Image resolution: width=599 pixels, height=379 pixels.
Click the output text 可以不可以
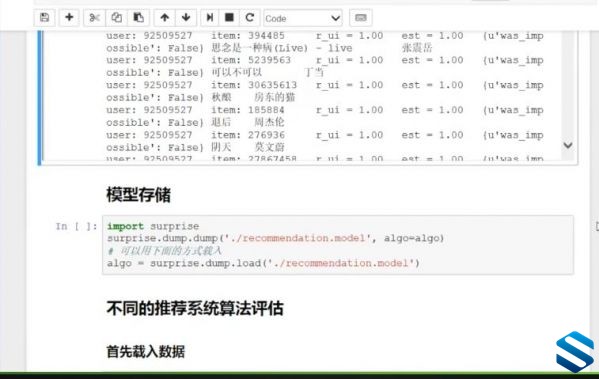click(x=236, y=72)
